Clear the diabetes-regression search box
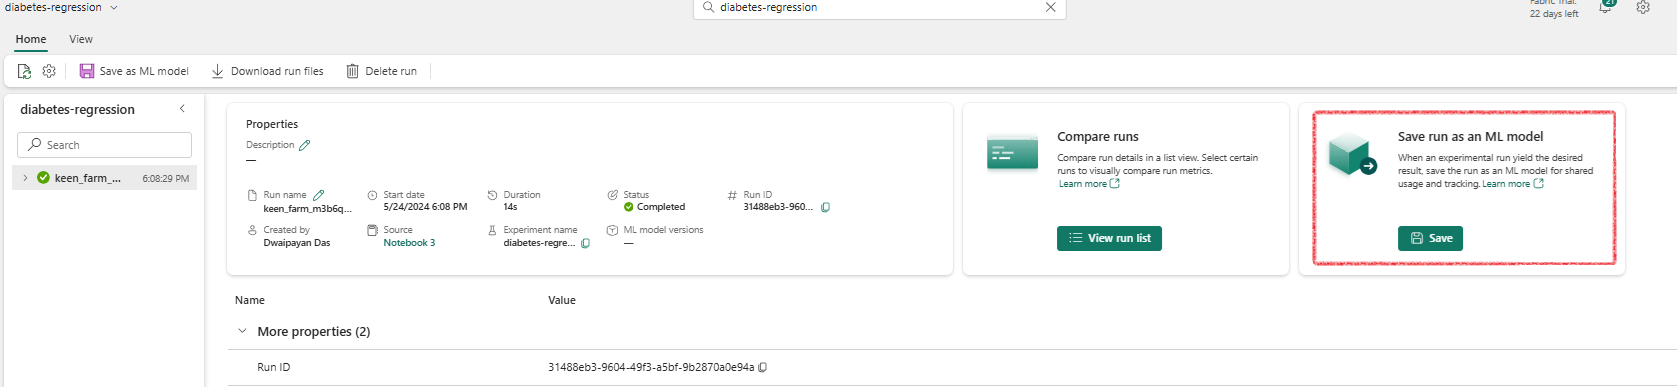The image size is (1677, 387). 1050,7
